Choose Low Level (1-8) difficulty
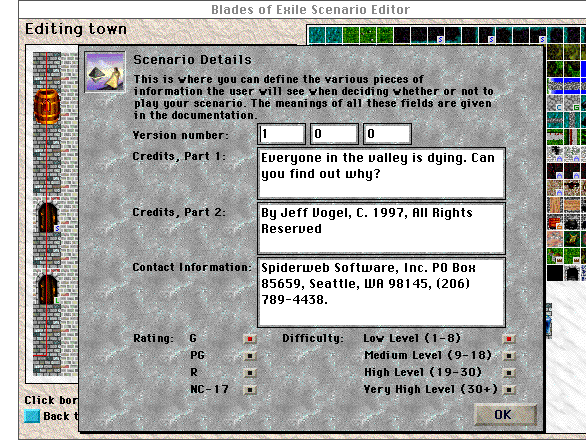Screen dimensions: 586x440 pyautogui.click(x=509, y=339)
